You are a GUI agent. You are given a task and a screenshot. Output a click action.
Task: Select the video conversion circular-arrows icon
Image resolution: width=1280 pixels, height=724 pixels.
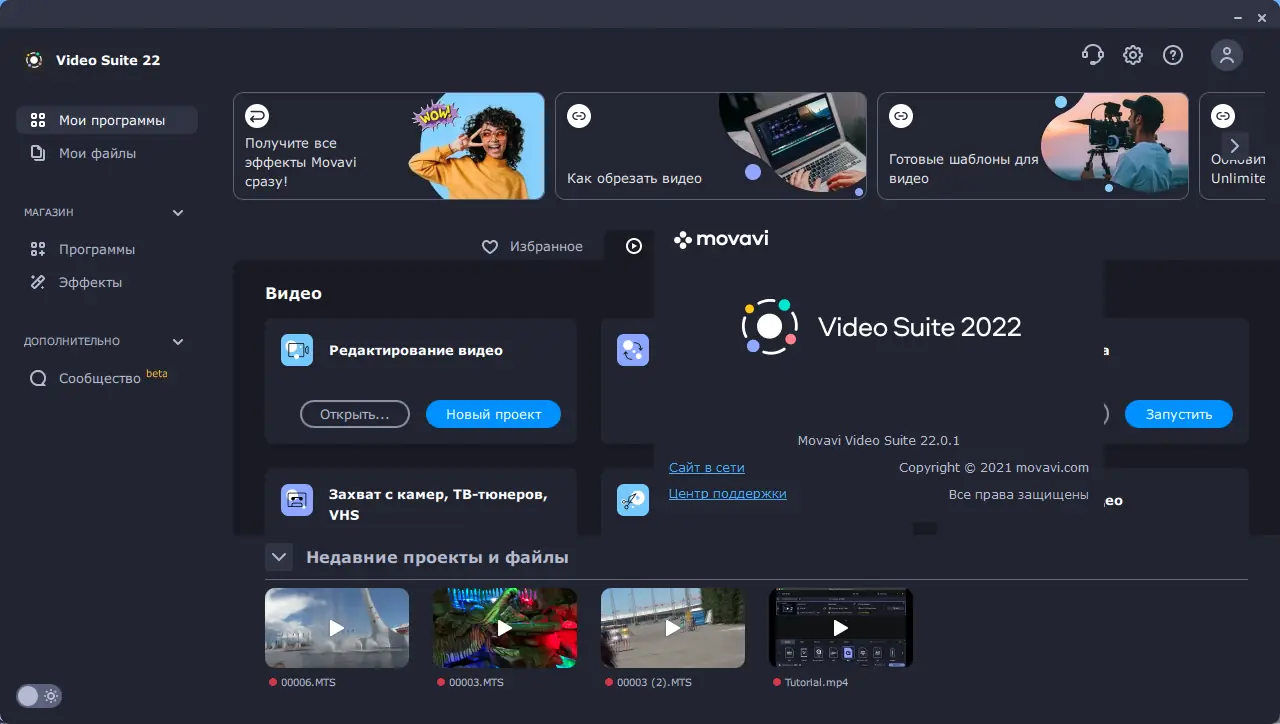point(632,350)
